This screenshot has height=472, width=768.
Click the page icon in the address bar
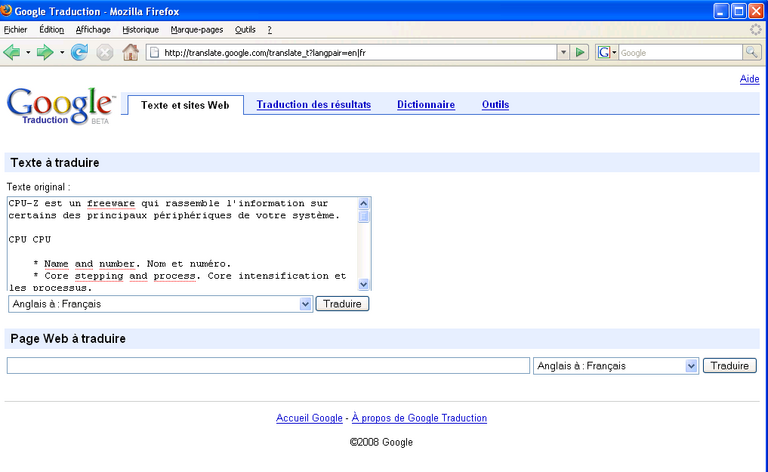[154, 52]
